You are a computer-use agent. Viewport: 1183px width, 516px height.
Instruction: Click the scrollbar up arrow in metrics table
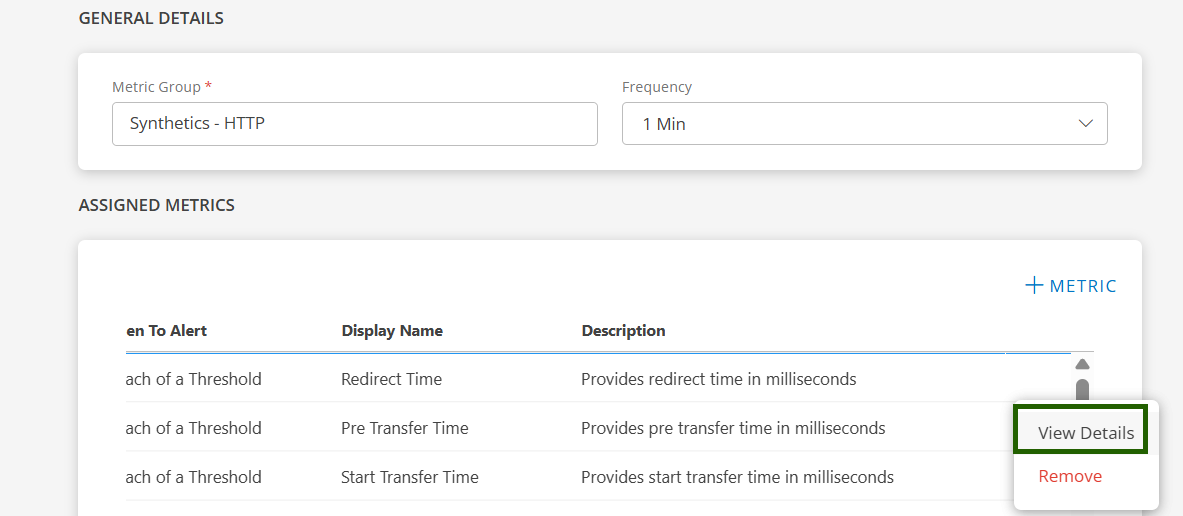[1082, 364]
